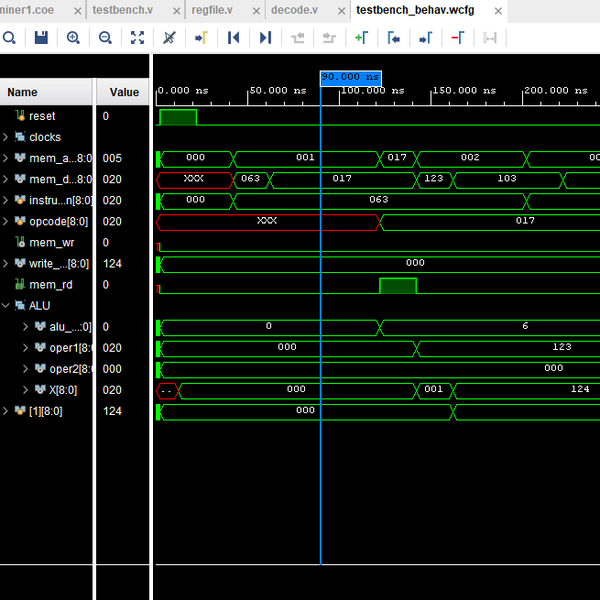Image resolution: width=600 pixels, height=600 pixels.
Task: Go to latest time icon
Action: 265,38
